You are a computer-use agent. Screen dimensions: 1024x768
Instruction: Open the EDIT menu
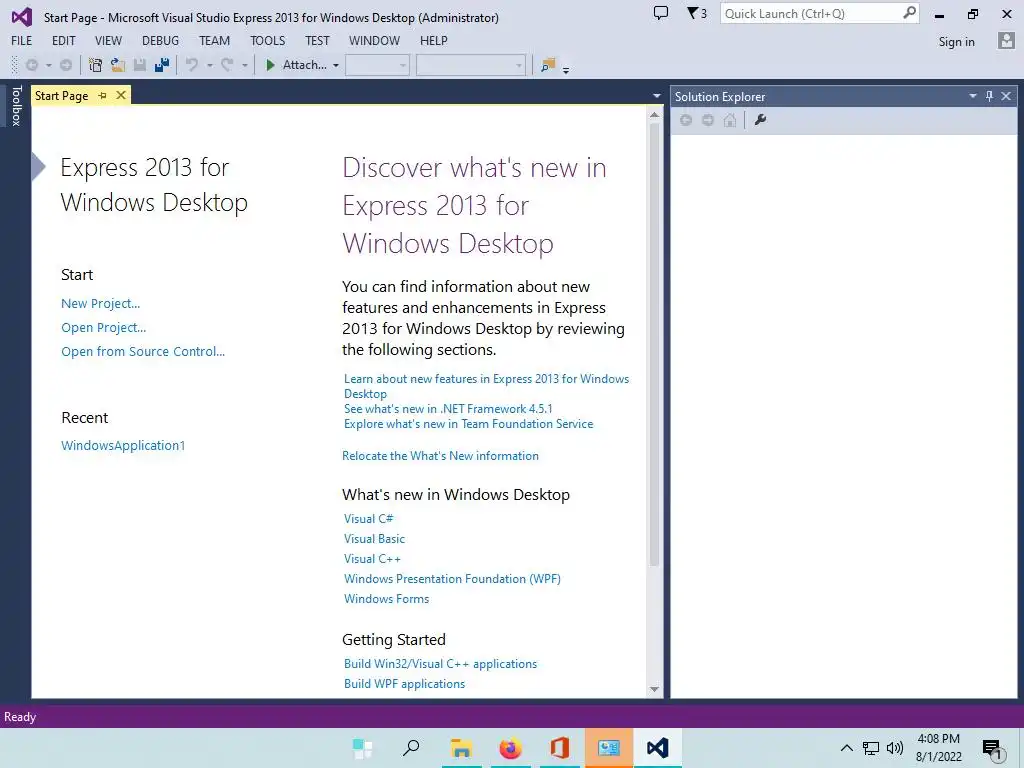click(x=63, y=40)
